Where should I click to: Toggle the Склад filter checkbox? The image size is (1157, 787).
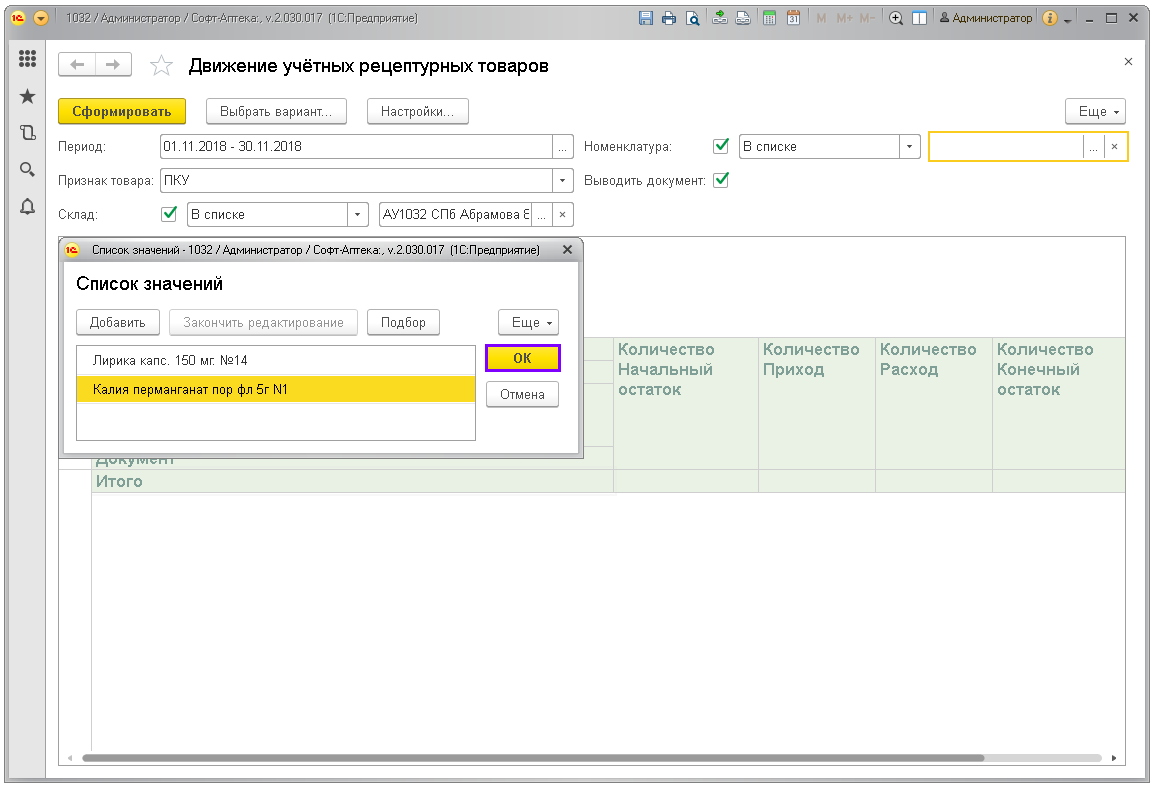[x=169, y=214]
